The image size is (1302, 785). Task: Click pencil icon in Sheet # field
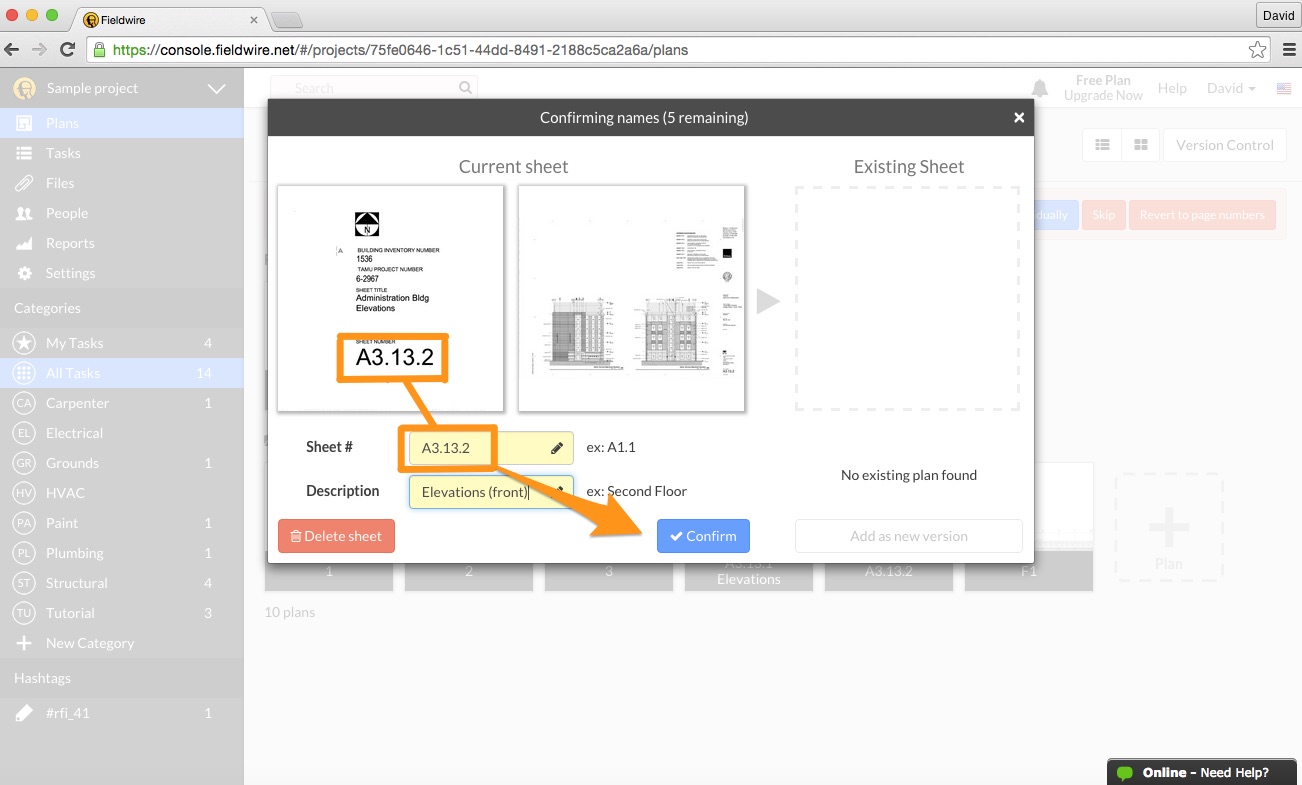[557, 448]
